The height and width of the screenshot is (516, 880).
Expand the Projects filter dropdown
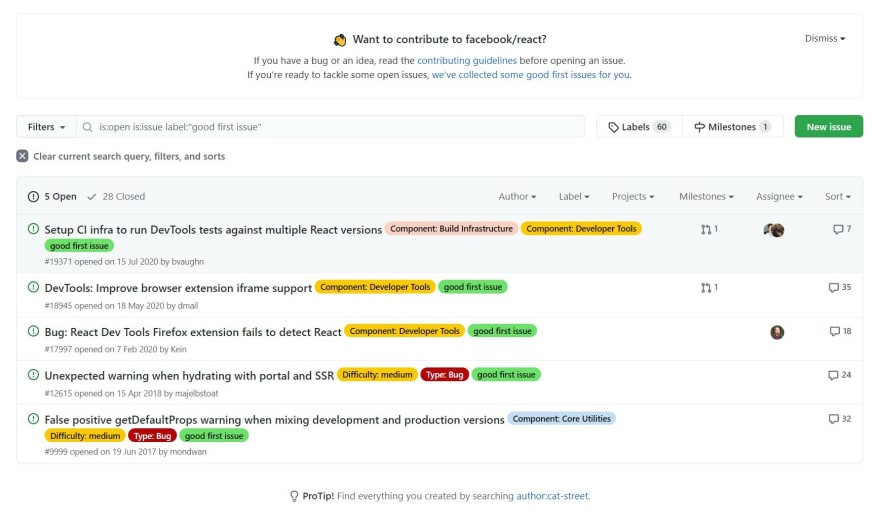pyautogui.click(x=633, y=197)
